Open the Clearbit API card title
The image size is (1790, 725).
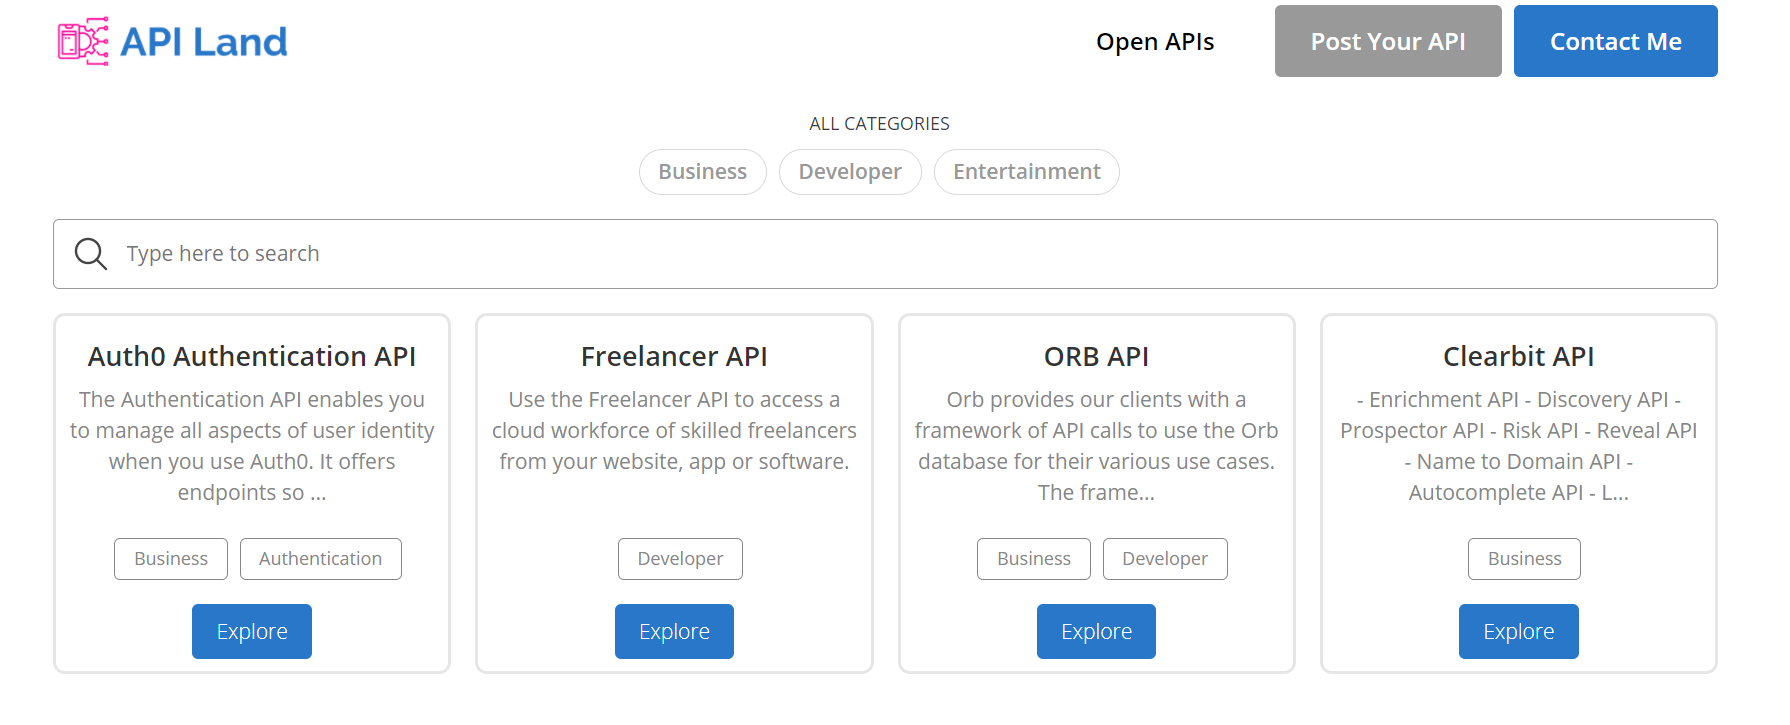[x=1519, y=356]
